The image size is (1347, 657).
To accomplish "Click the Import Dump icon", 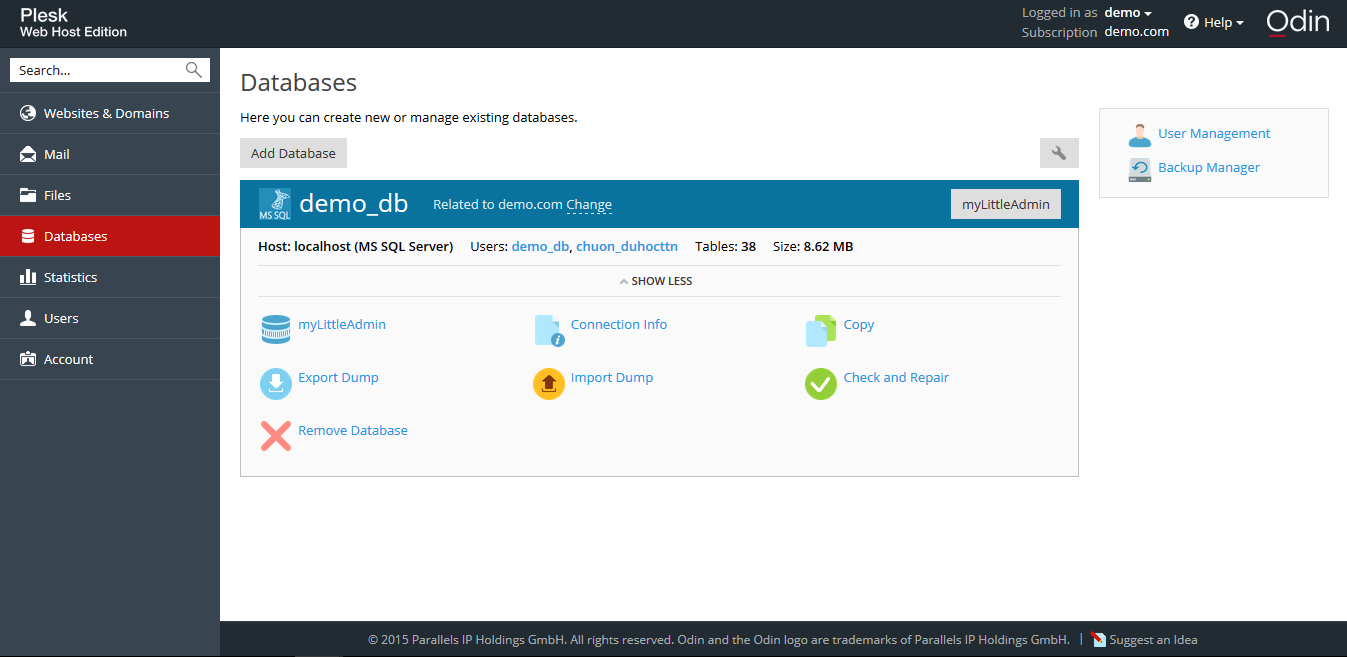I will point(549,383).
